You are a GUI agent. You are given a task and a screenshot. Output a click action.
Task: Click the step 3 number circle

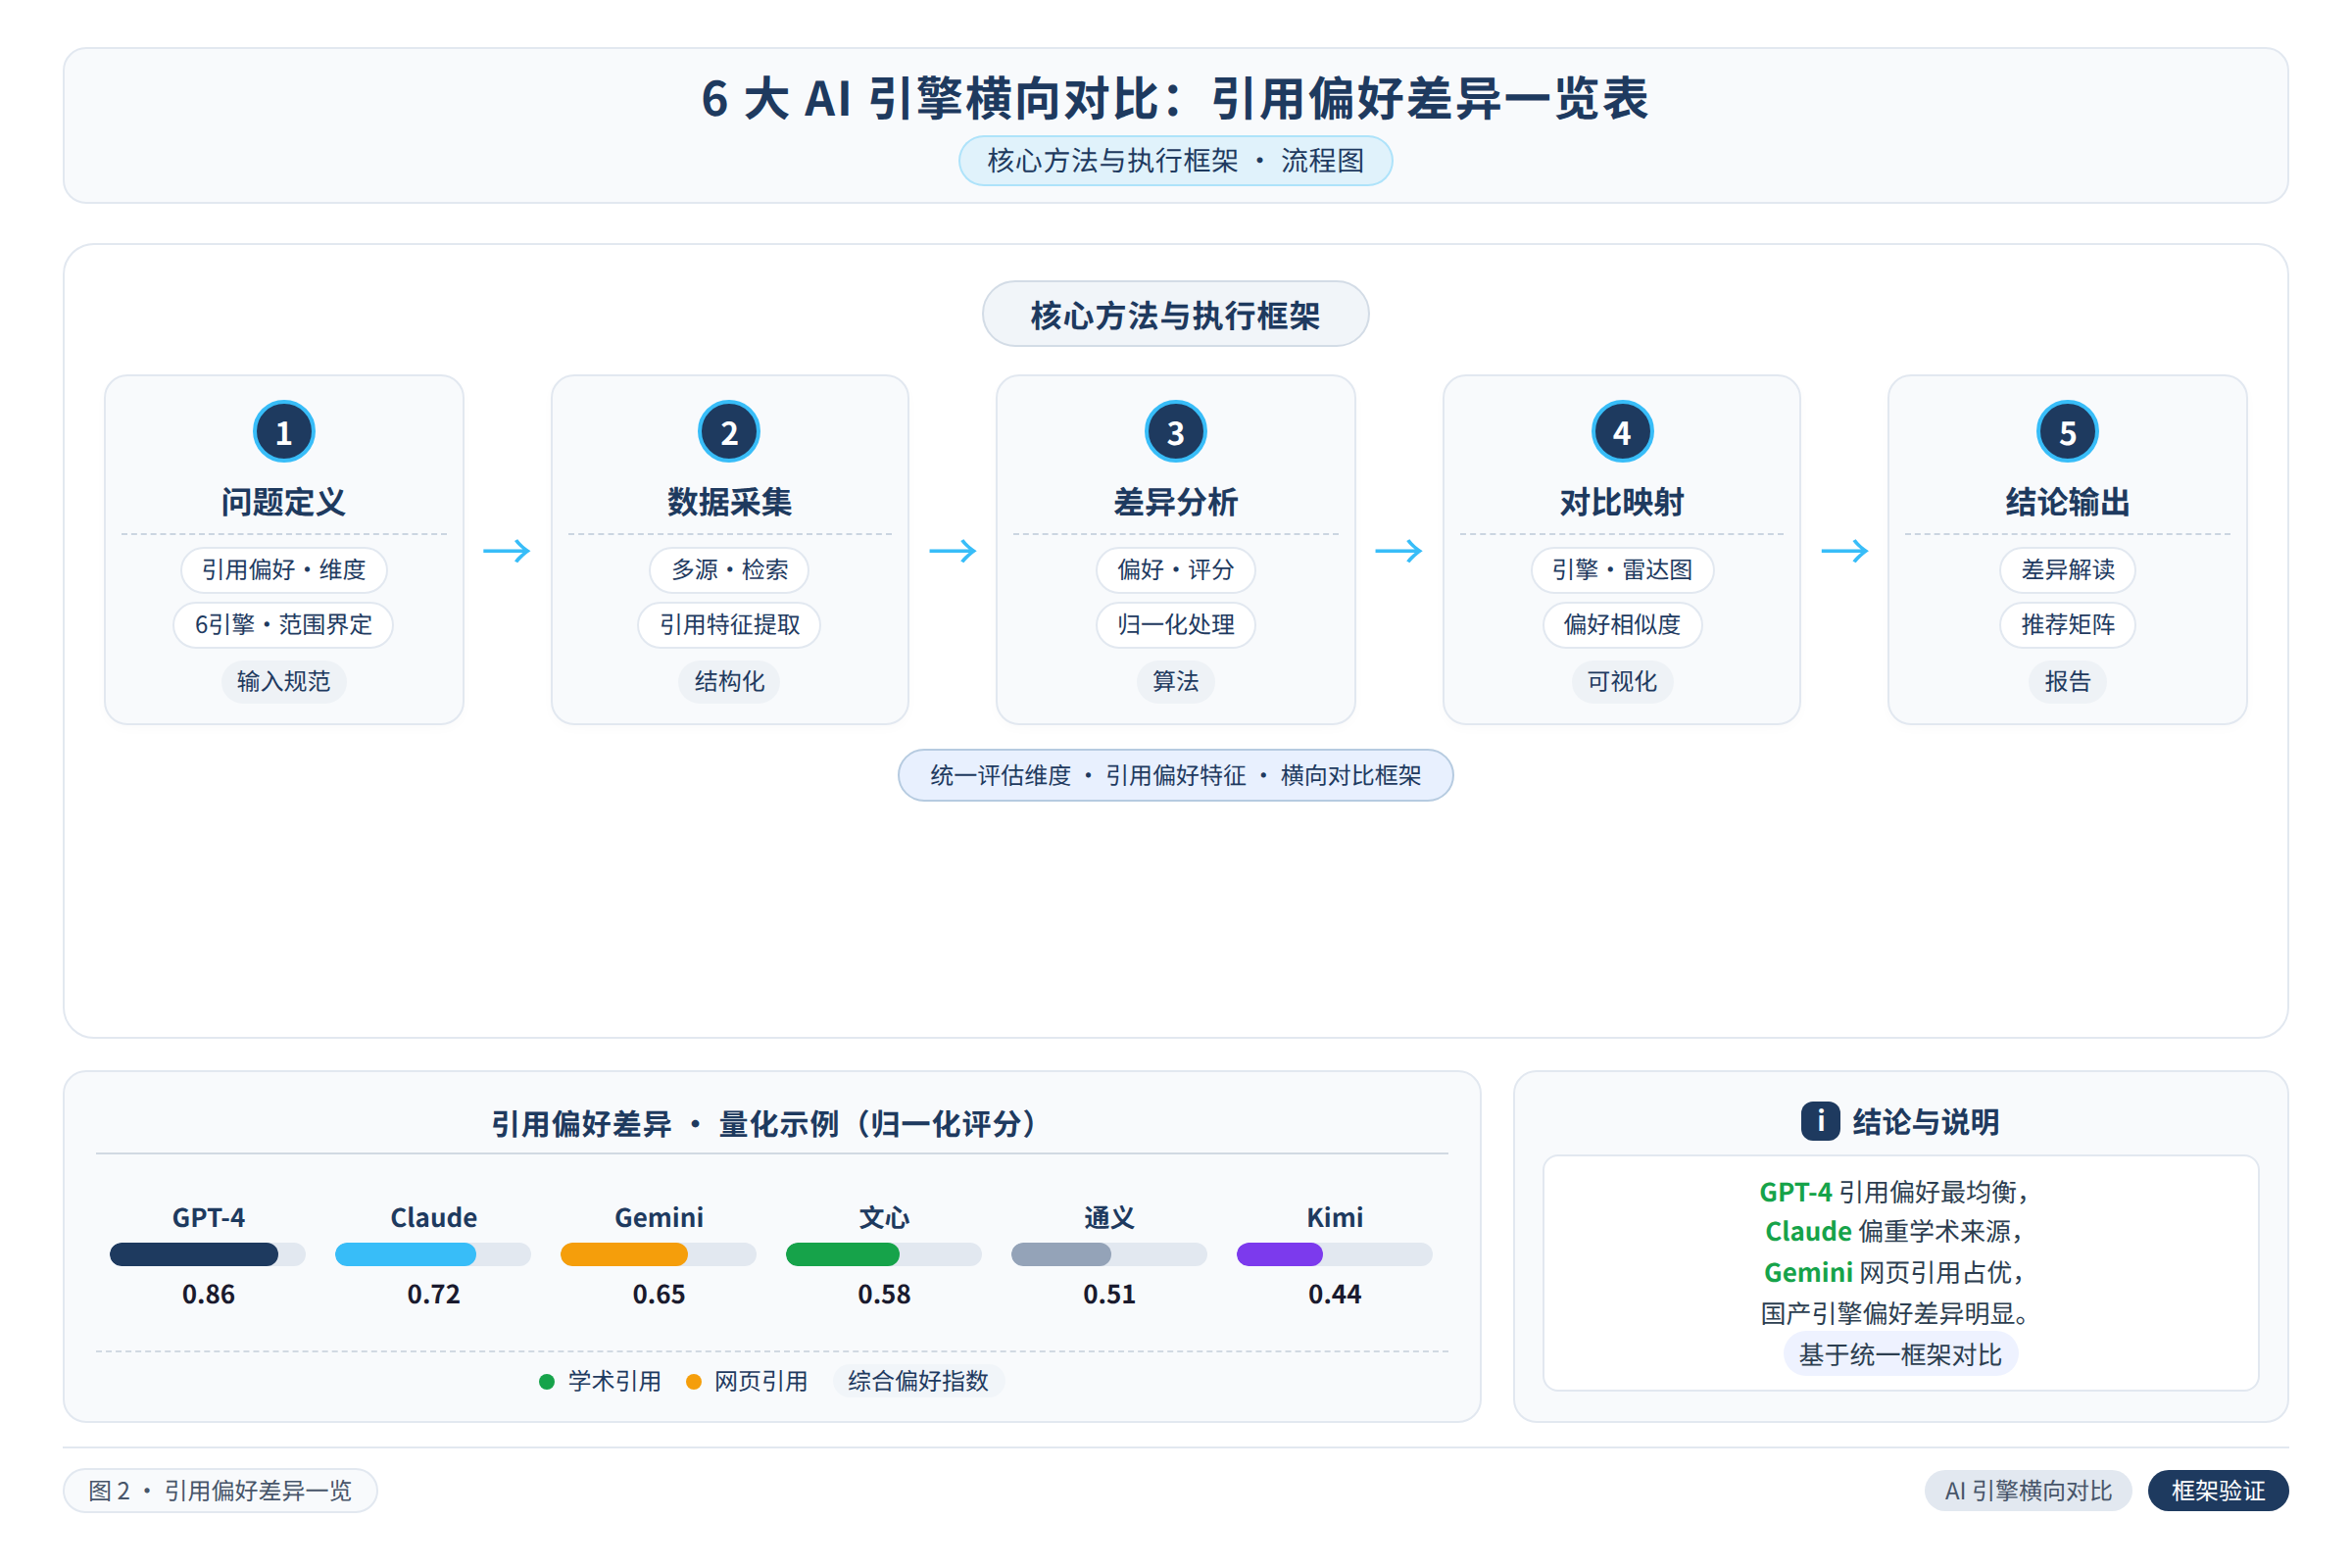1175,432
